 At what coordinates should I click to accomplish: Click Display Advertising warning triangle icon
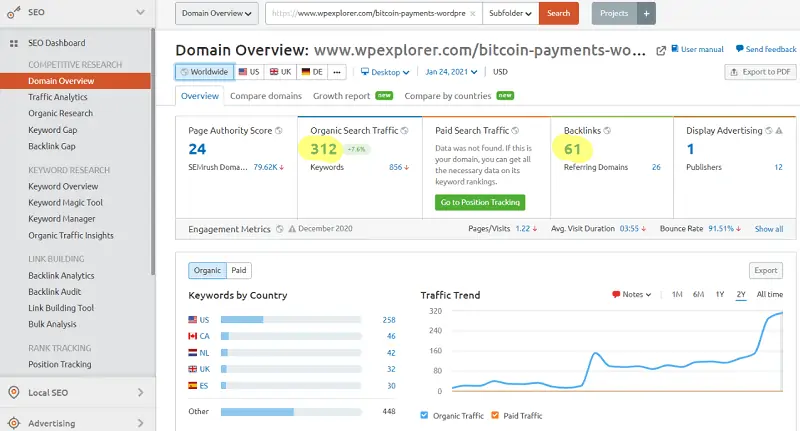[x=779, y=131]
